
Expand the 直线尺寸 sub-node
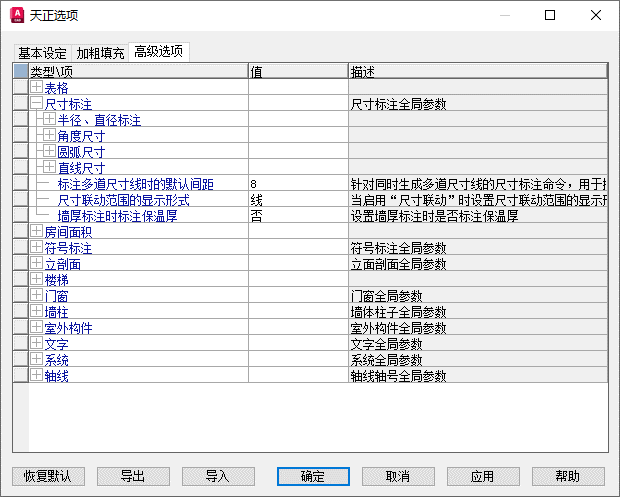point(49,168)
